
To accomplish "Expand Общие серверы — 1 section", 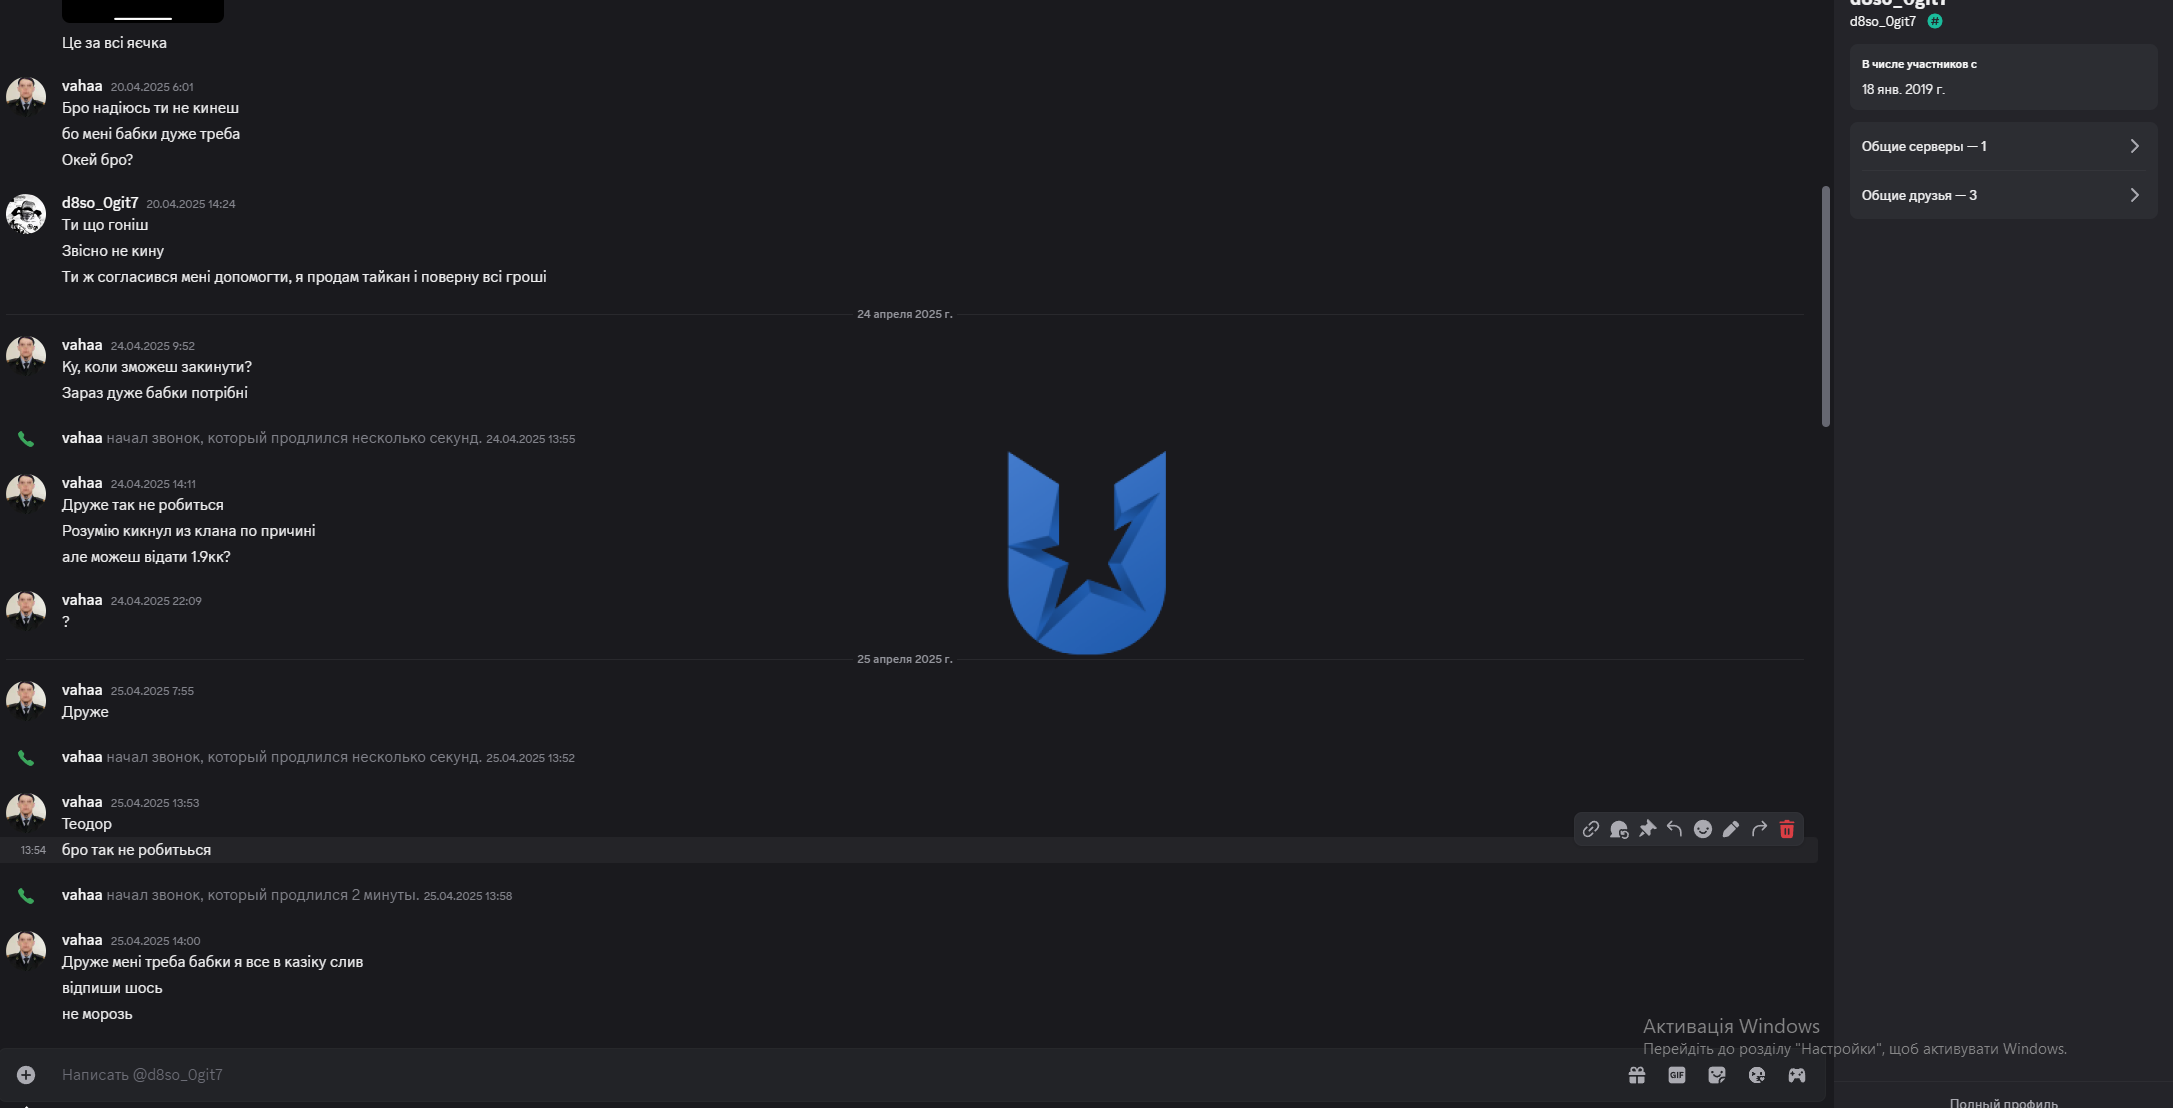I will point(2002,146).
